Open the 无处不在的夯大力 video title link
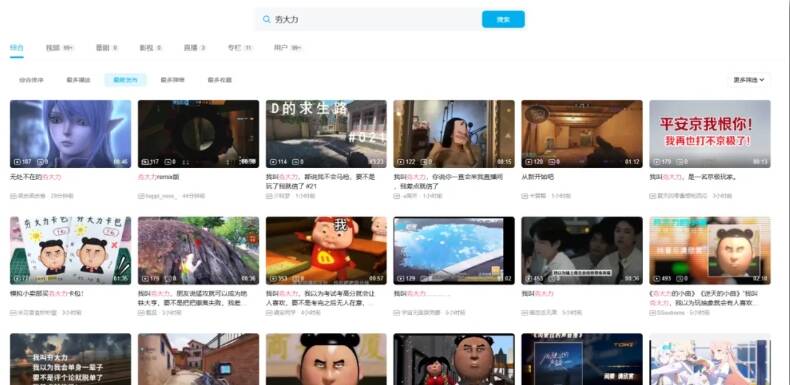Image resolution: width=790 pixels, height=385 pixels. point(36,177)
